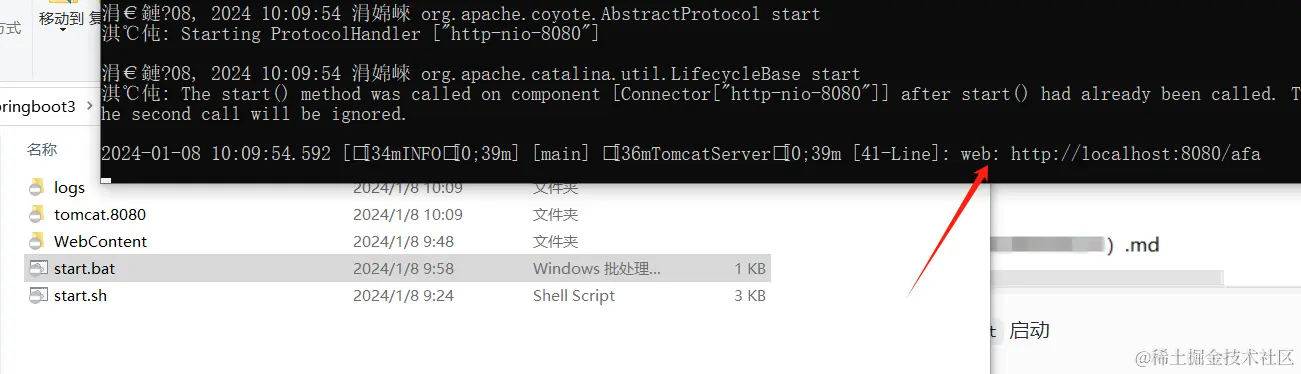This screenshot has height=374, width=1301.
Task: Sort files by the 名称 column header
Action: pyautogui.click(x=42, y=149)
